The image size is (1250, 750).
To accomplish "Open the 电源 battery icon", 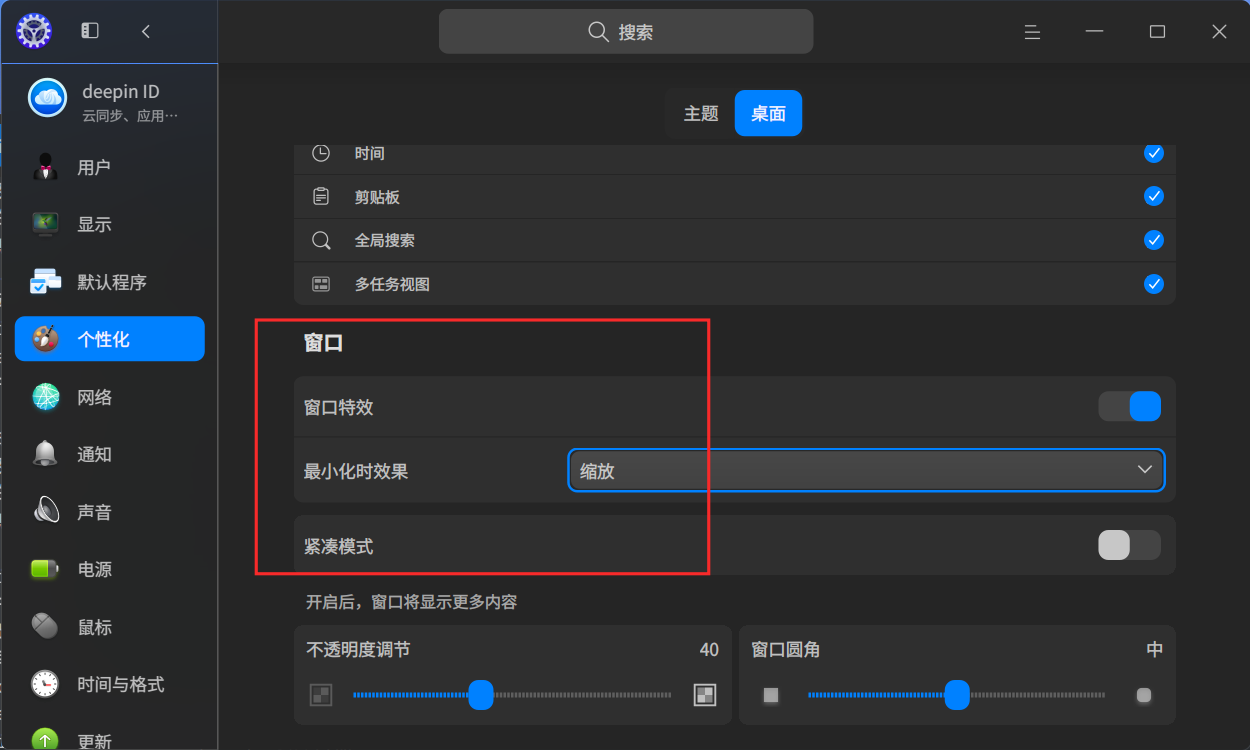I will point(45,569).
